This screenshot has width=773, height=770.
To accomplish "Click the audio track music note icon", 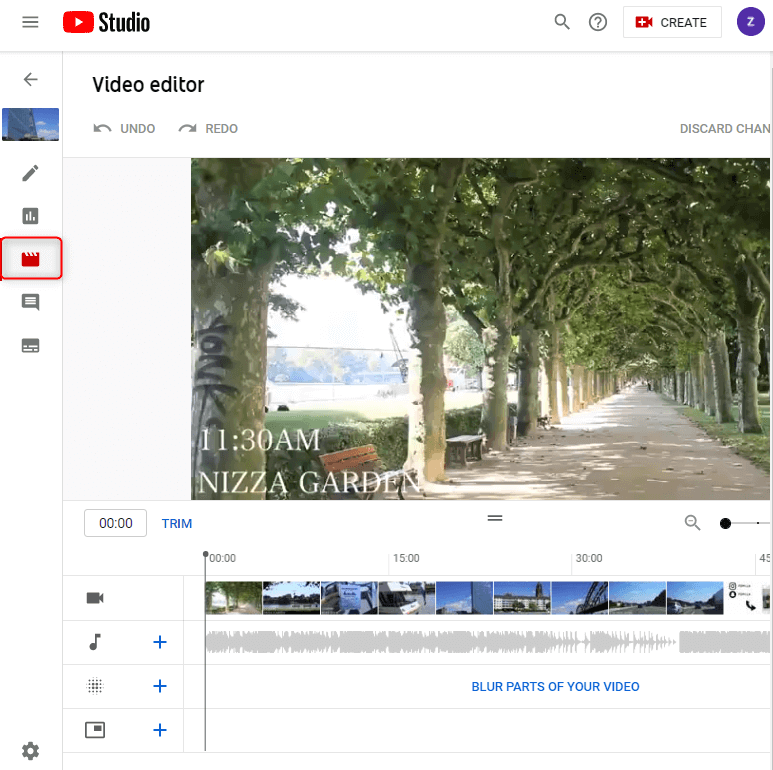I will click(x=95, y=642).
